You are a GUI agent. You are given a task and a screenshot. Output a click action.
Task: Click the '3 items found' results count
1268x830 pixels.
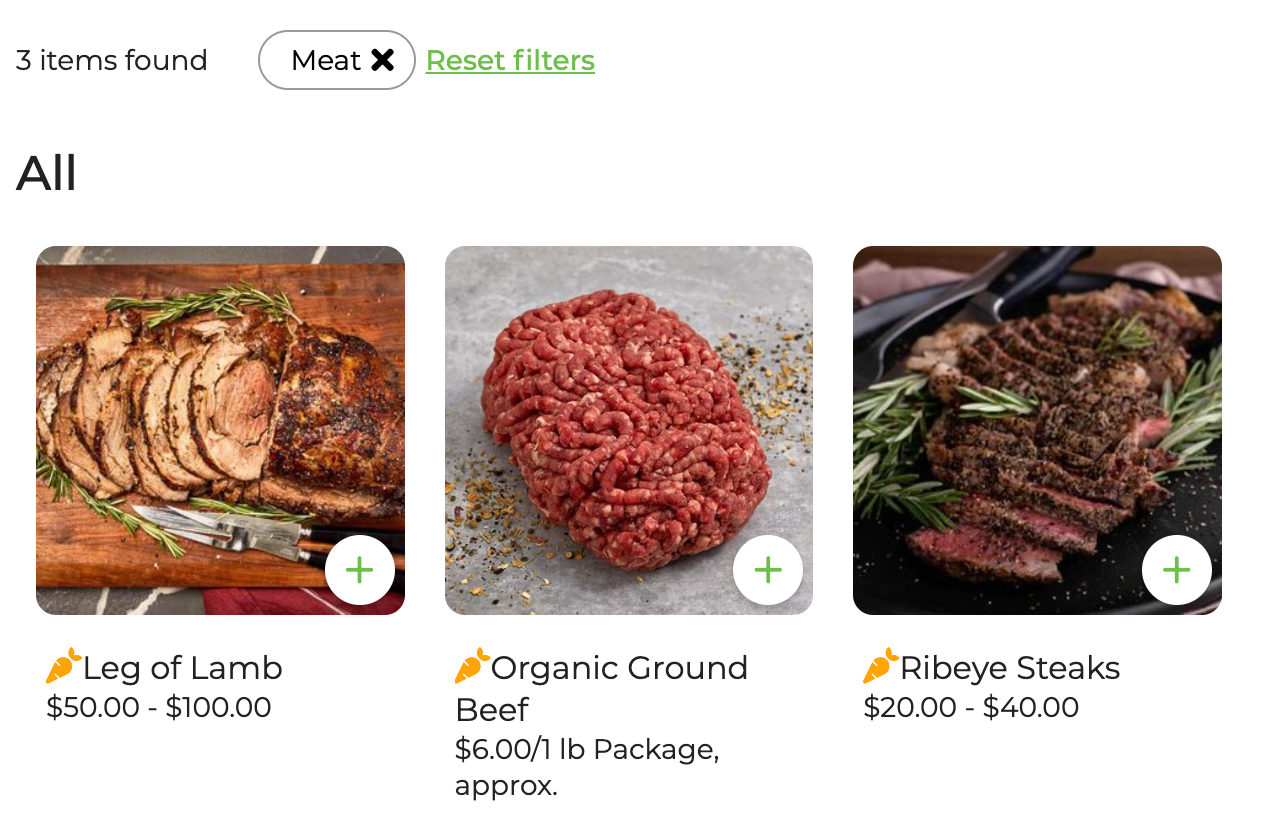pos(112,61)
